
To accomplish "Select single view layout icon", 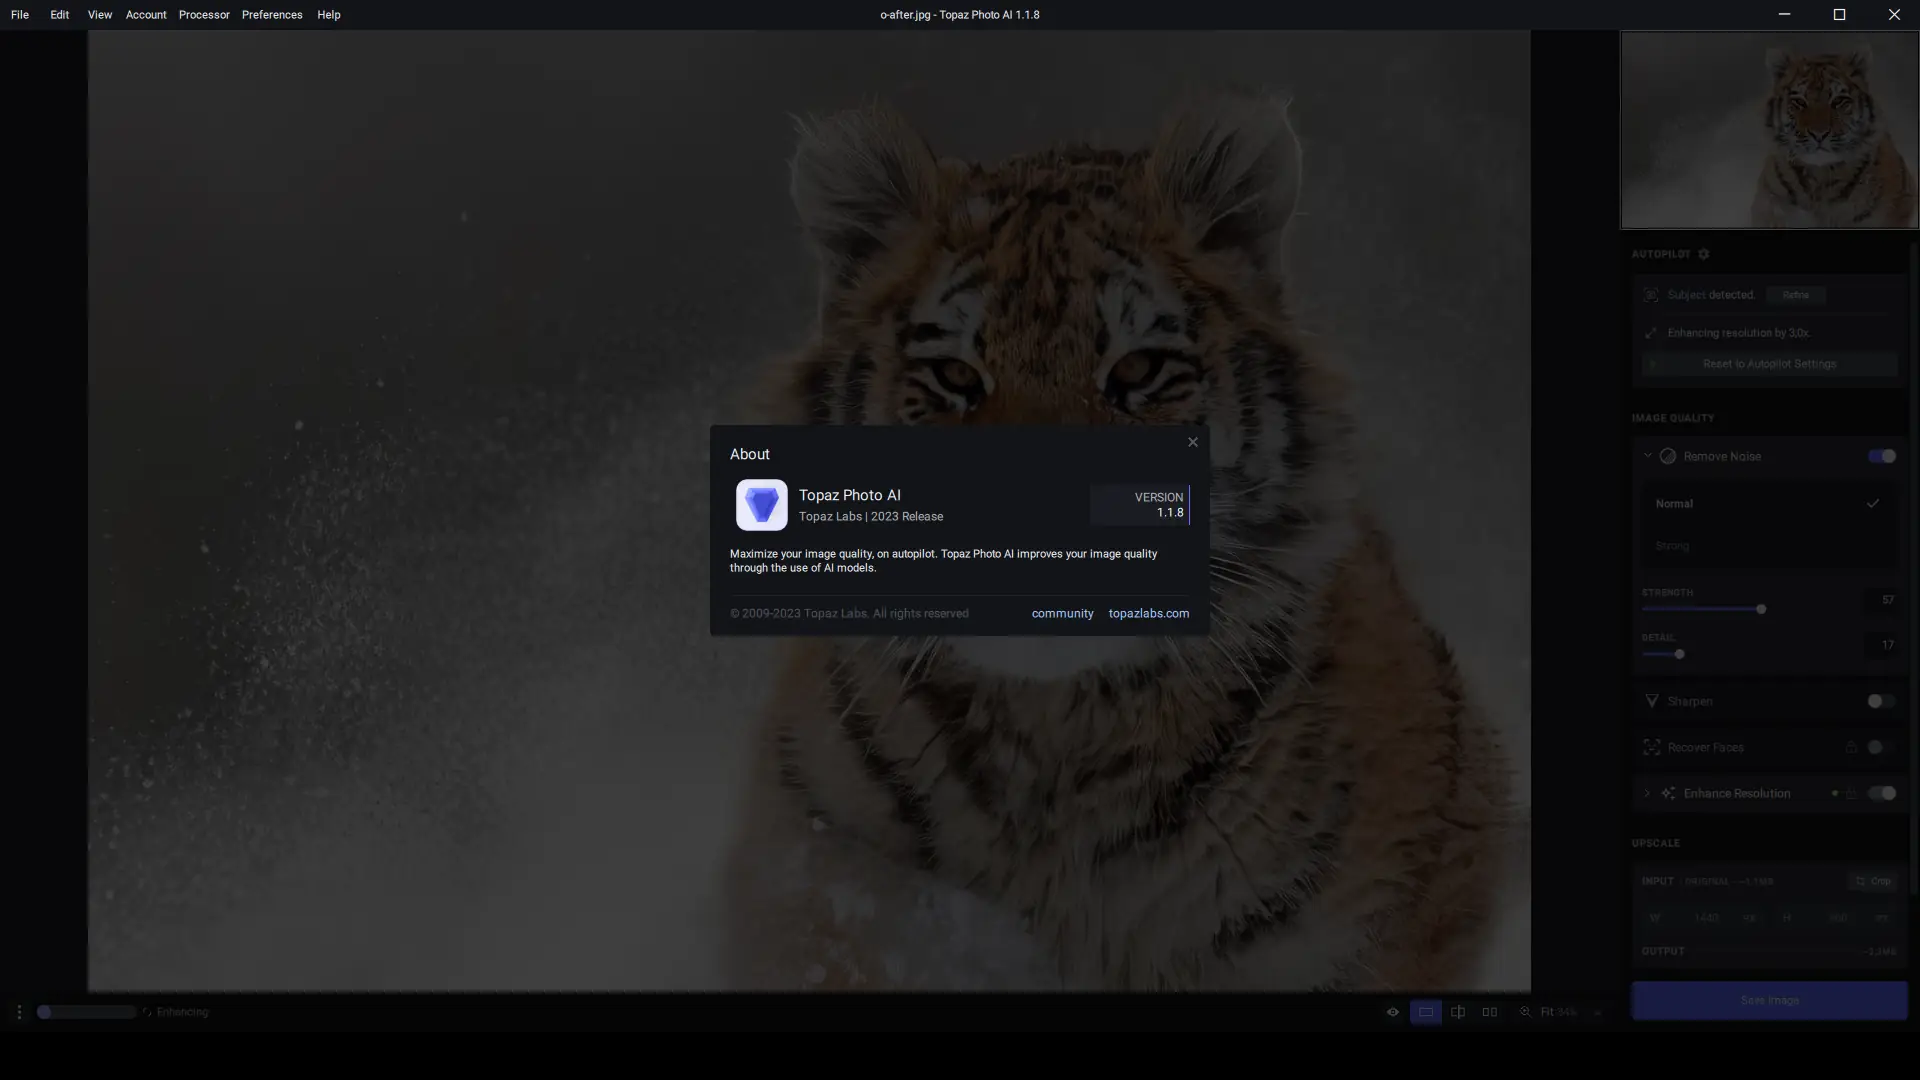I will click(1425, 1012).
